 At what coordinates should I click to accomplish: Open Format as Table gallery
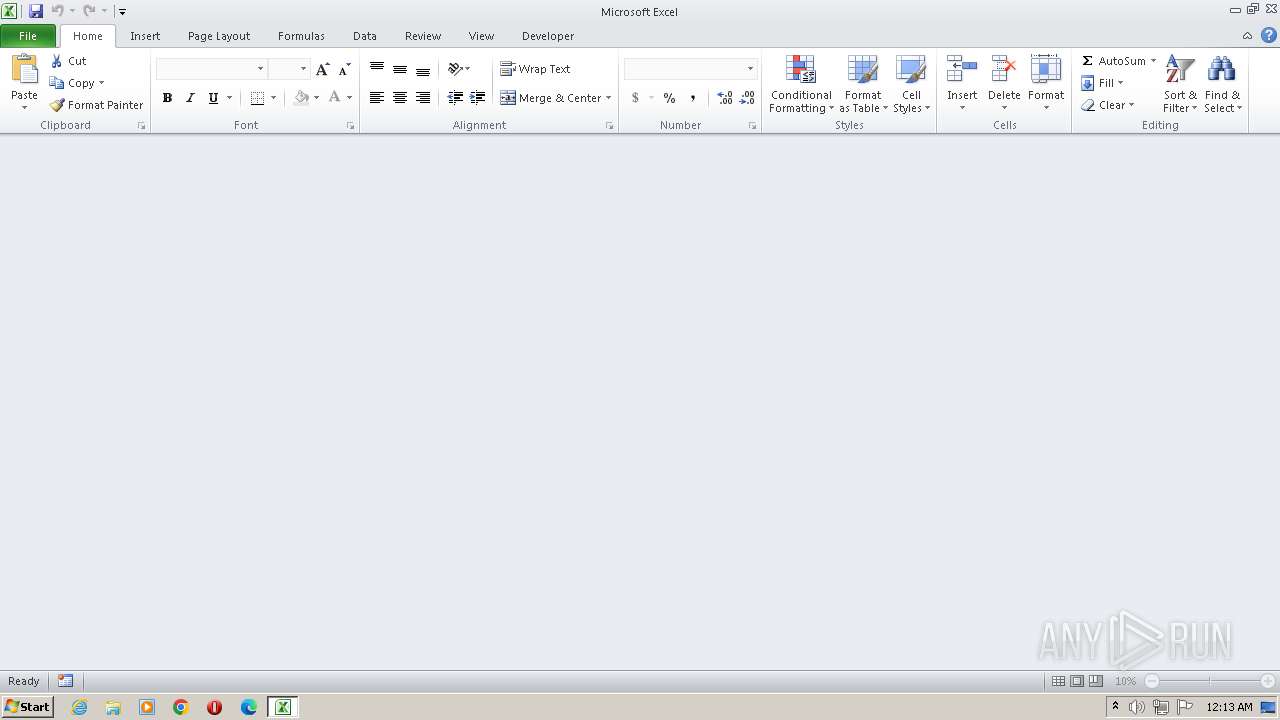863,84
